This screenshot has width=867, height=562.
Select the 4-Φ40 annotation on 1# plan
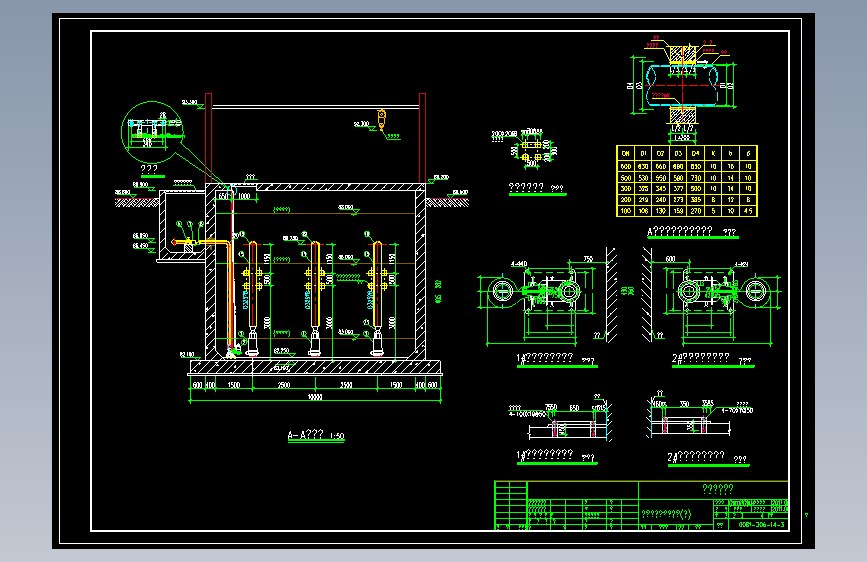519,264
